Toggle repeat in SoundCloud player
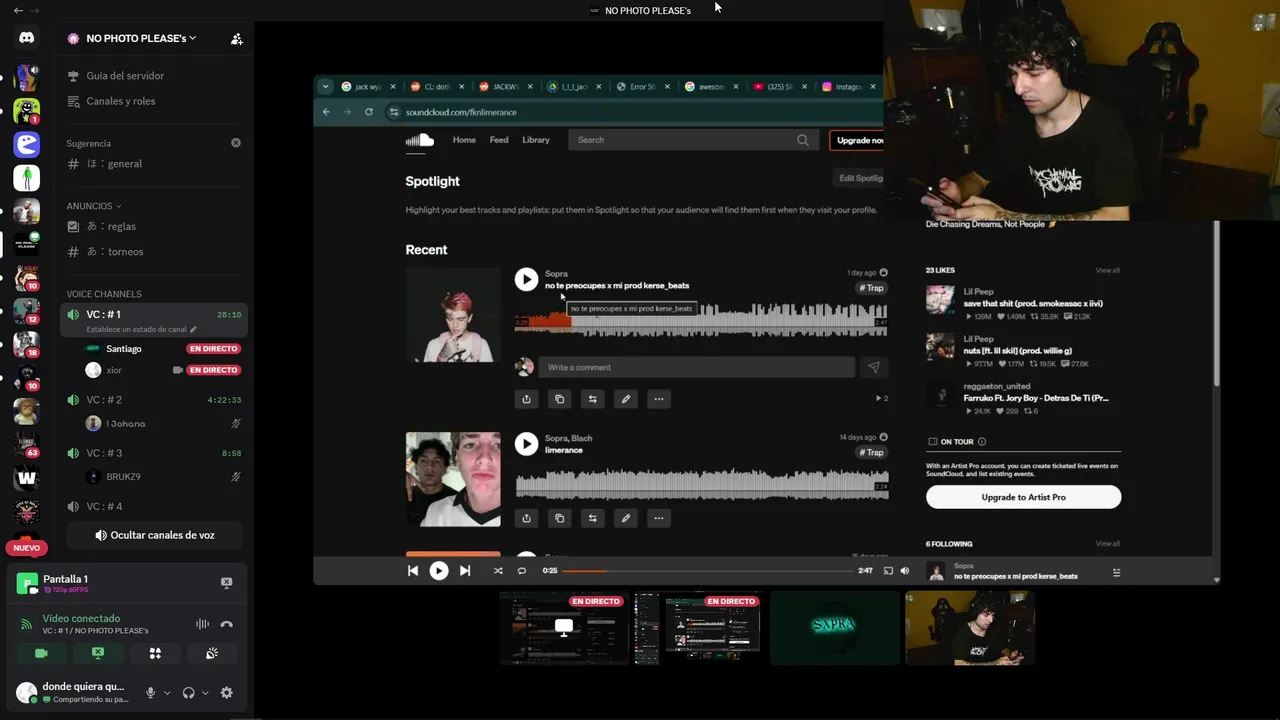Image resolution: width=1280 pixels, height=720 pixels. [x=521, y=571]
